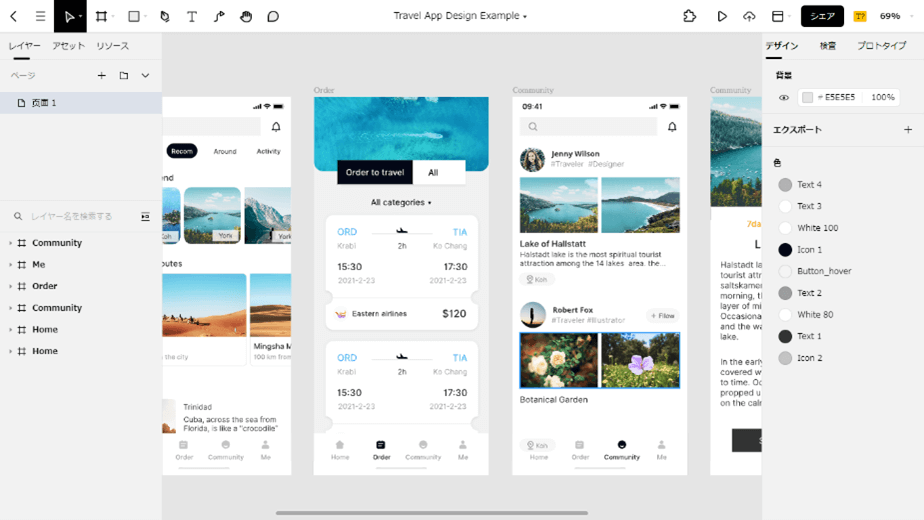Click the background opacity 100% field
This screenshot has width=924, height=520.
[x=883, y=97]
